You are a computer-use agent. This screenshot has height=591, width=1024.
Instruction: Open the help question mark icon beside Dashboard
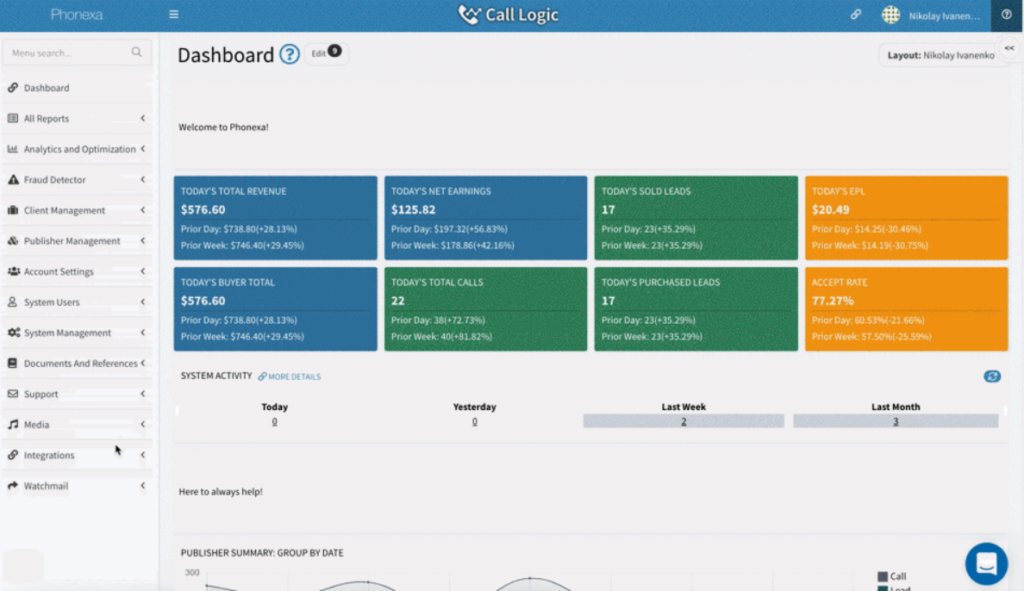pyautogui.click(x=289, y=55)
